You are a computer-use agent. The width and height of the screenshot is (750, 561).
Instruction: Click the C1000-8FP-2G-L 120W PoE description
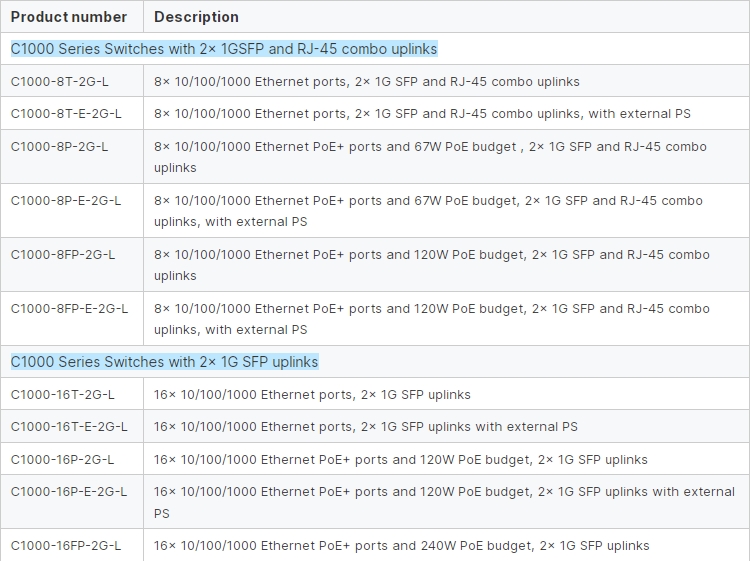pos(431,265)
